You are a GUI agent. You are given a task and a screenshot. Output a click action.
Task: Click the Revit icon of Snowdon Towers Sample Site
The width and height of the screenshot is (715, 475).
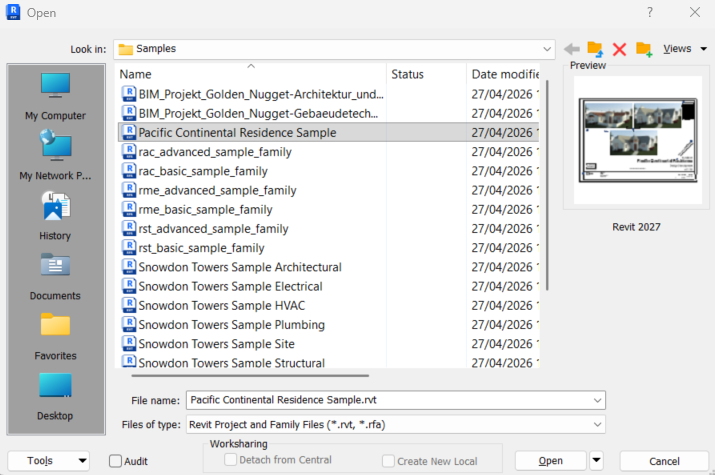pyautogui.click(x=130, y=343)
